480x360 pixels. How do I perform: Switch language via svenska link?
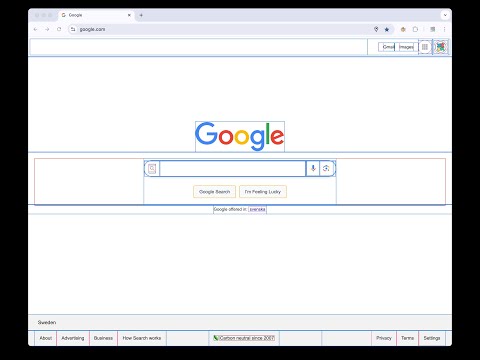coord(257,209)
